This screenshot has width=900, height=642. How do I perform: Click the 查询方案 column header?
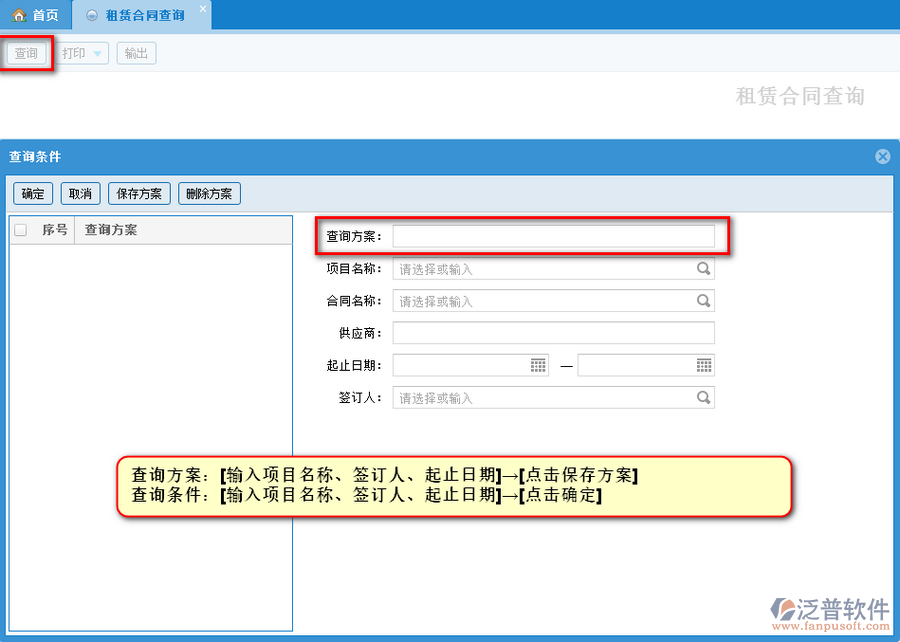click(183, 230)
